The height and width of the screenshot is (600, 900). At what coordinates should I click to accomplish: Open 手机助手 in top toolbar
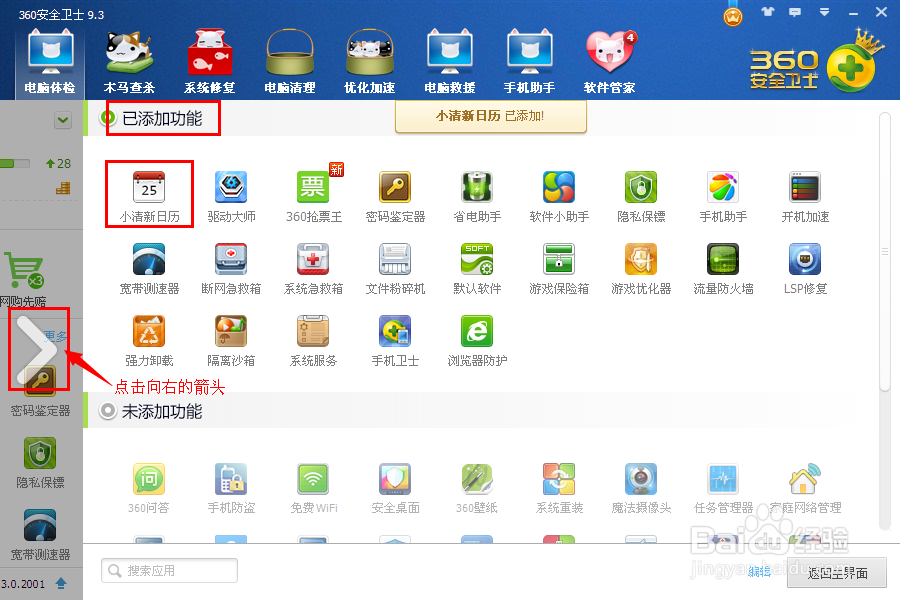[x=529, y=63]
